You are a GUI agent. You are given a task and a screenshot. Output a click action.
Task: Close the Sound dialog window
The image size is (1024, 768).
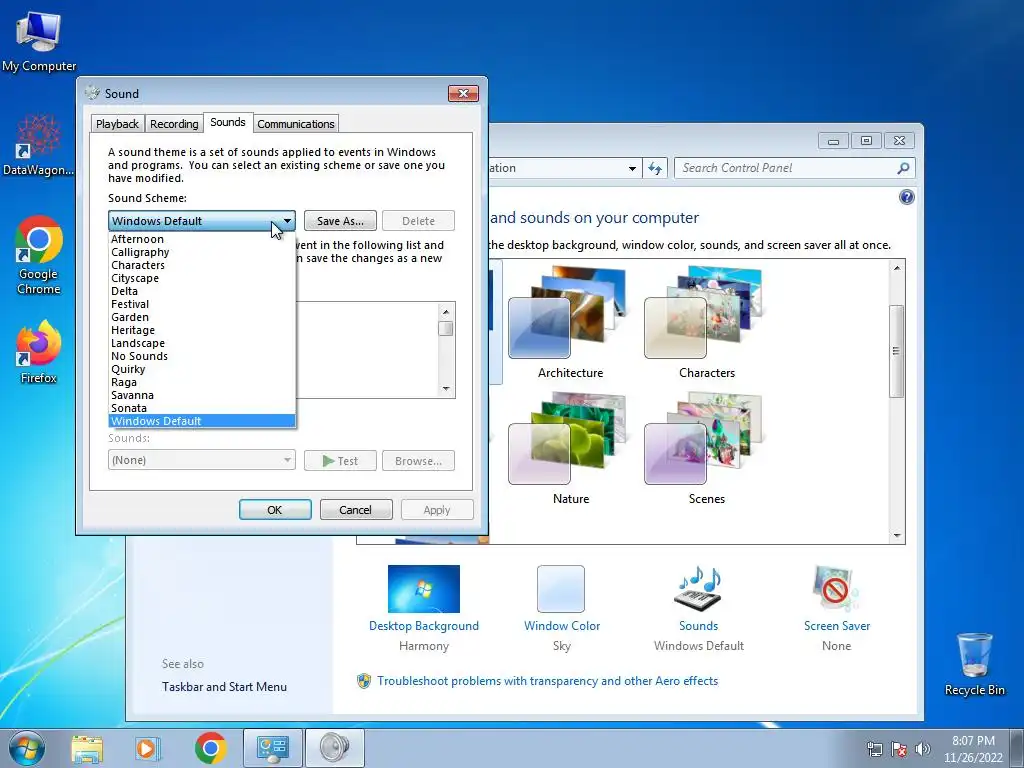click(463, 93)
